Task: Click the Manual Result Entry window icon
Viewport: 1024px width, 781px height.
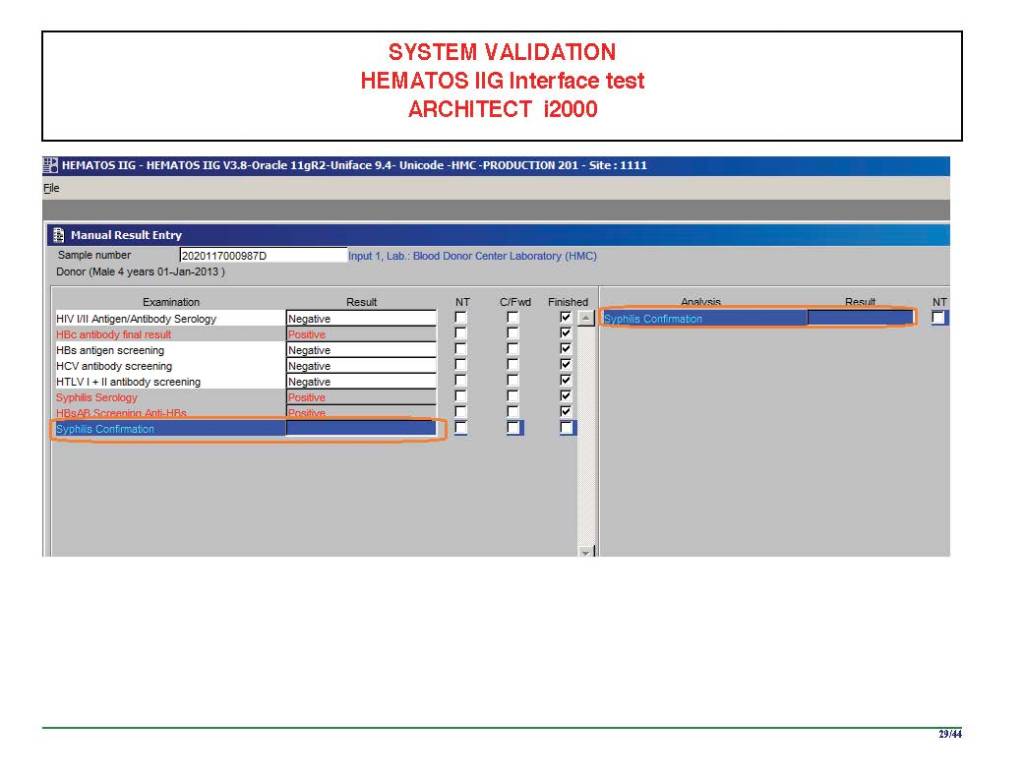Action: pos(58,235)
